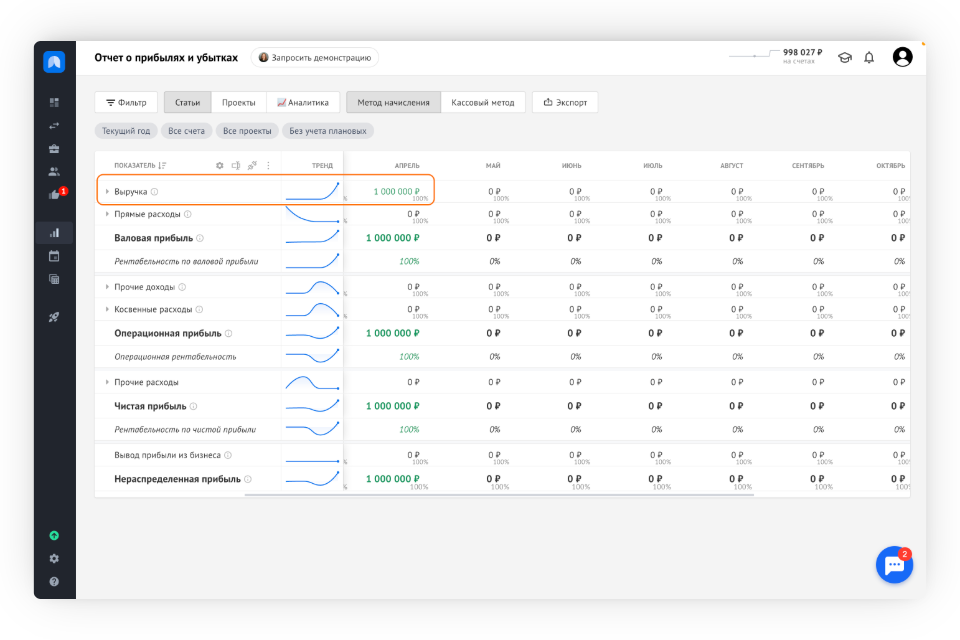Viewport: 960px width, 640px height.
Task: Open the briefcase projects icon in sidebar
Action: pos(54,149)
